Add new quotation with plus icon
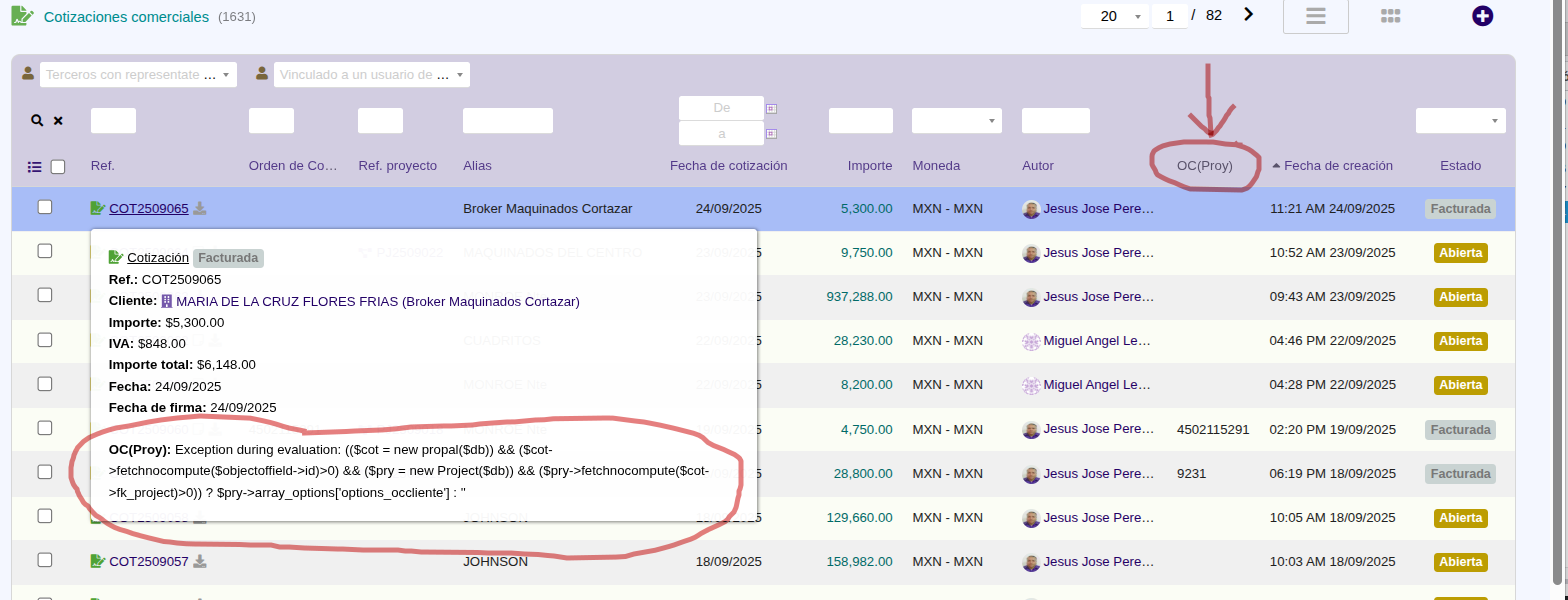 (1483, 16)
